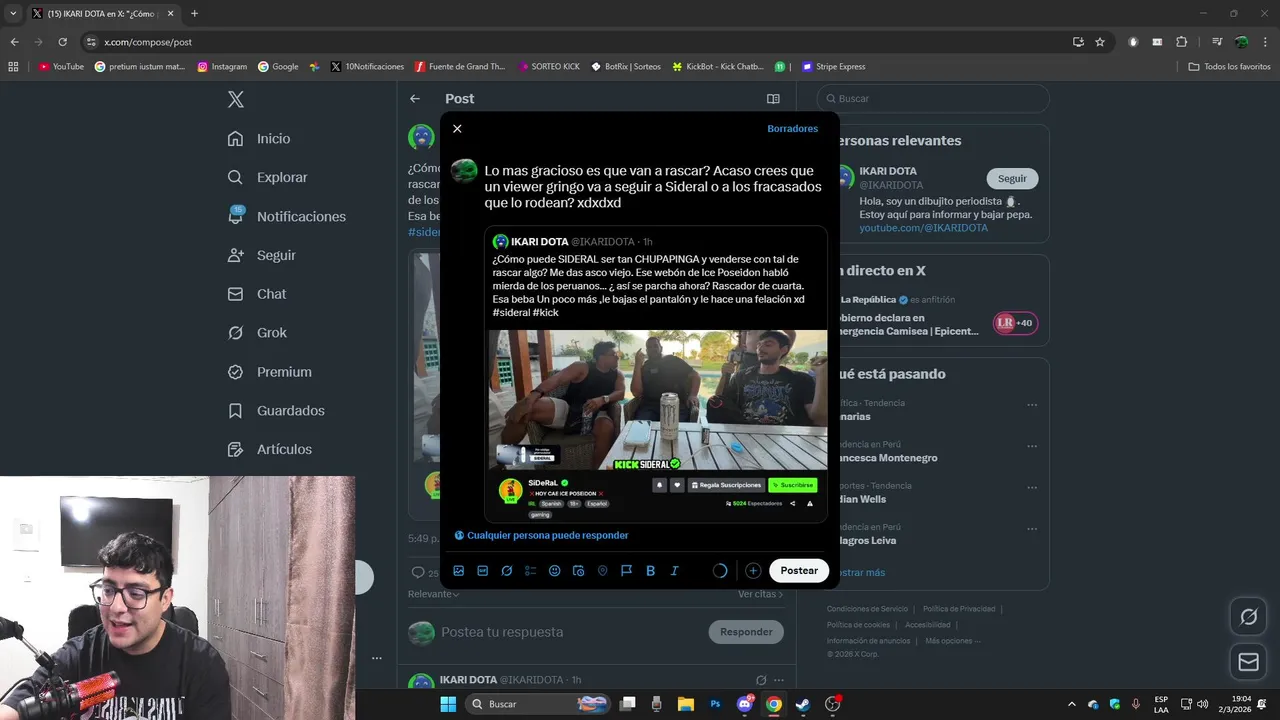This screenshot has width=1280, height=720.
Task: Expand the Relevante replies sort dropdown
Action: pos(434,594)
